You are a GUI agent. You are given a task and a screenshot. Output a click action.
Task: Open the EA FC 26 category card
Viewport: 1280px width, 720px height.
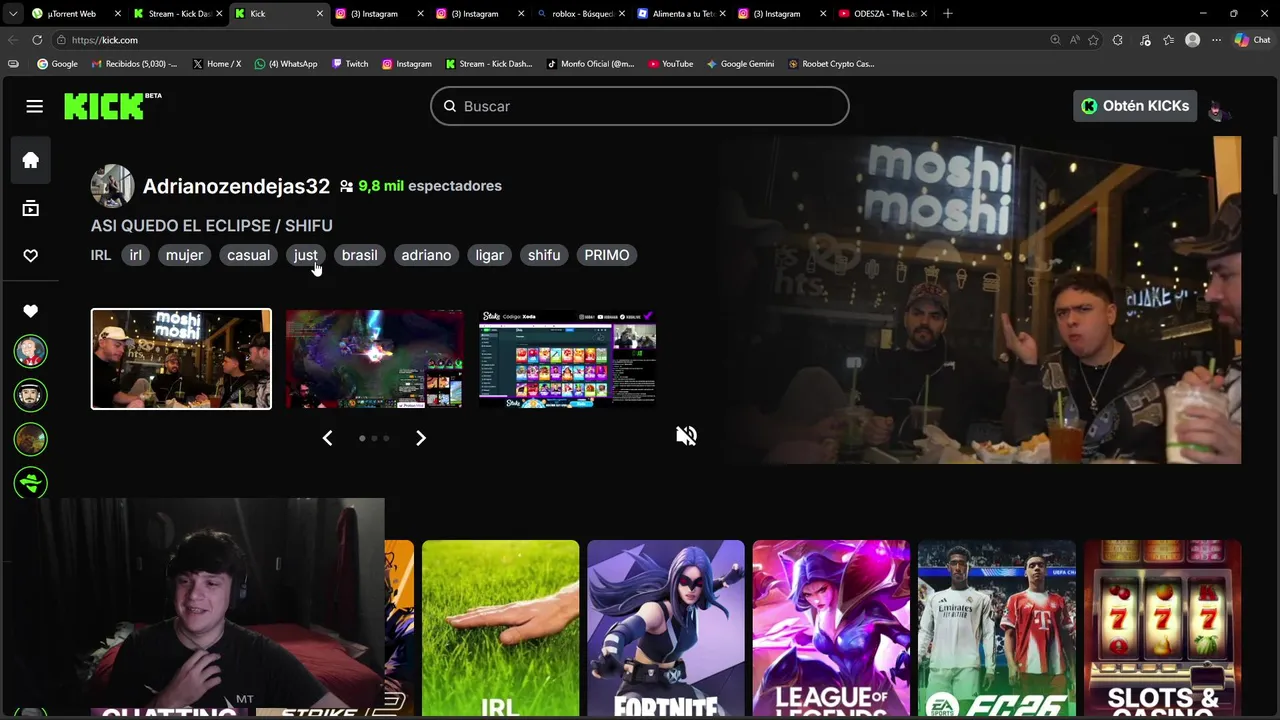pyautogui.click(x=997, y=628)
